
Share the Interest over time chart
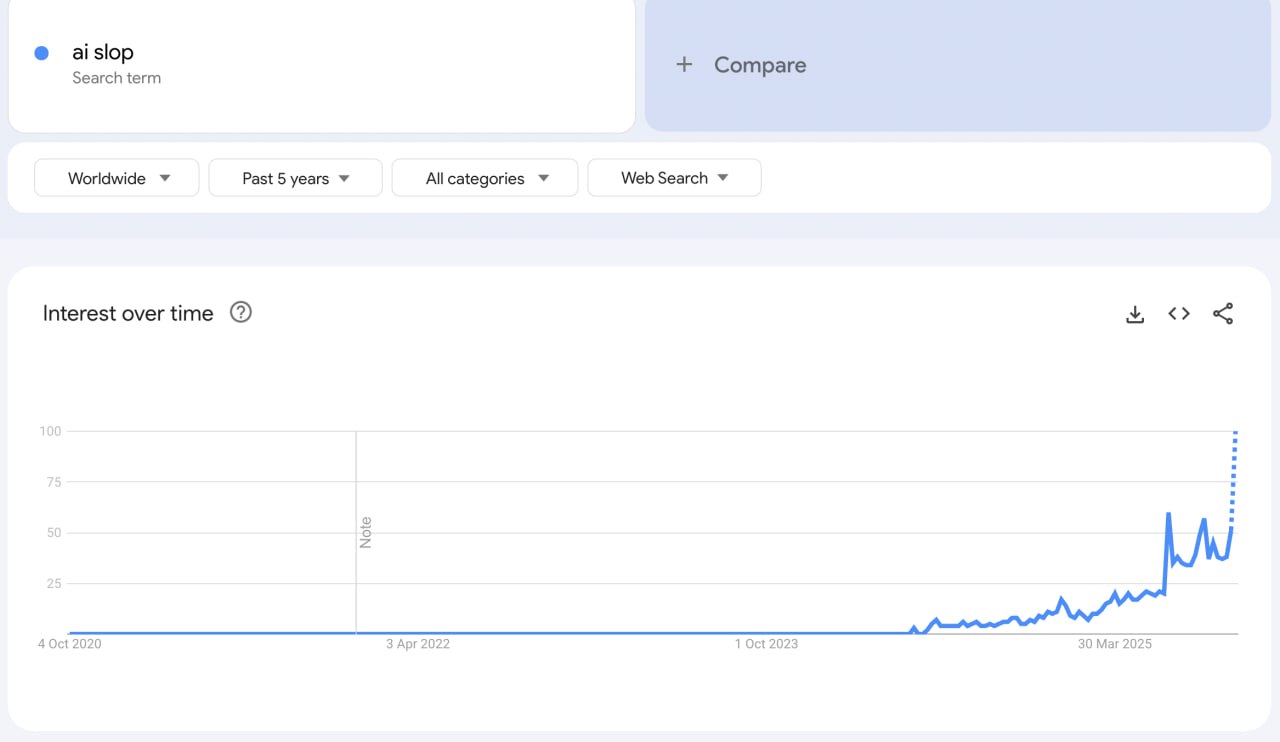click(x=1223, y=314)
